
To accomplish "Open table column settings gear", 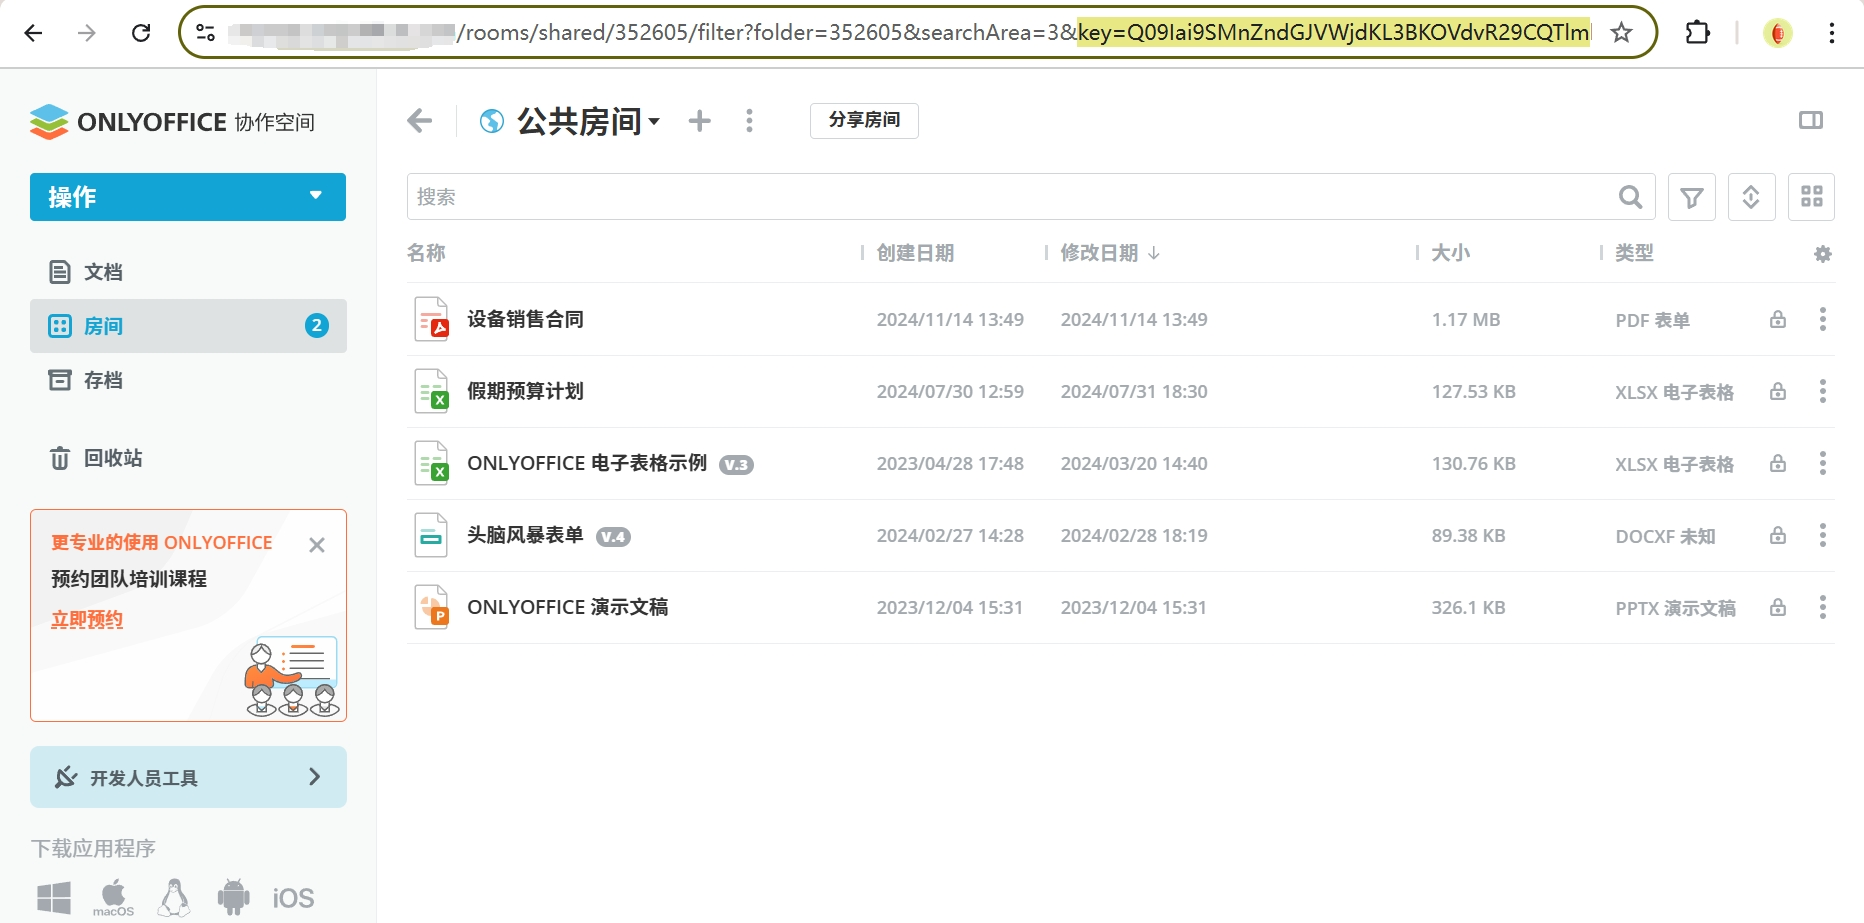I will click(x=1823, y=254).
